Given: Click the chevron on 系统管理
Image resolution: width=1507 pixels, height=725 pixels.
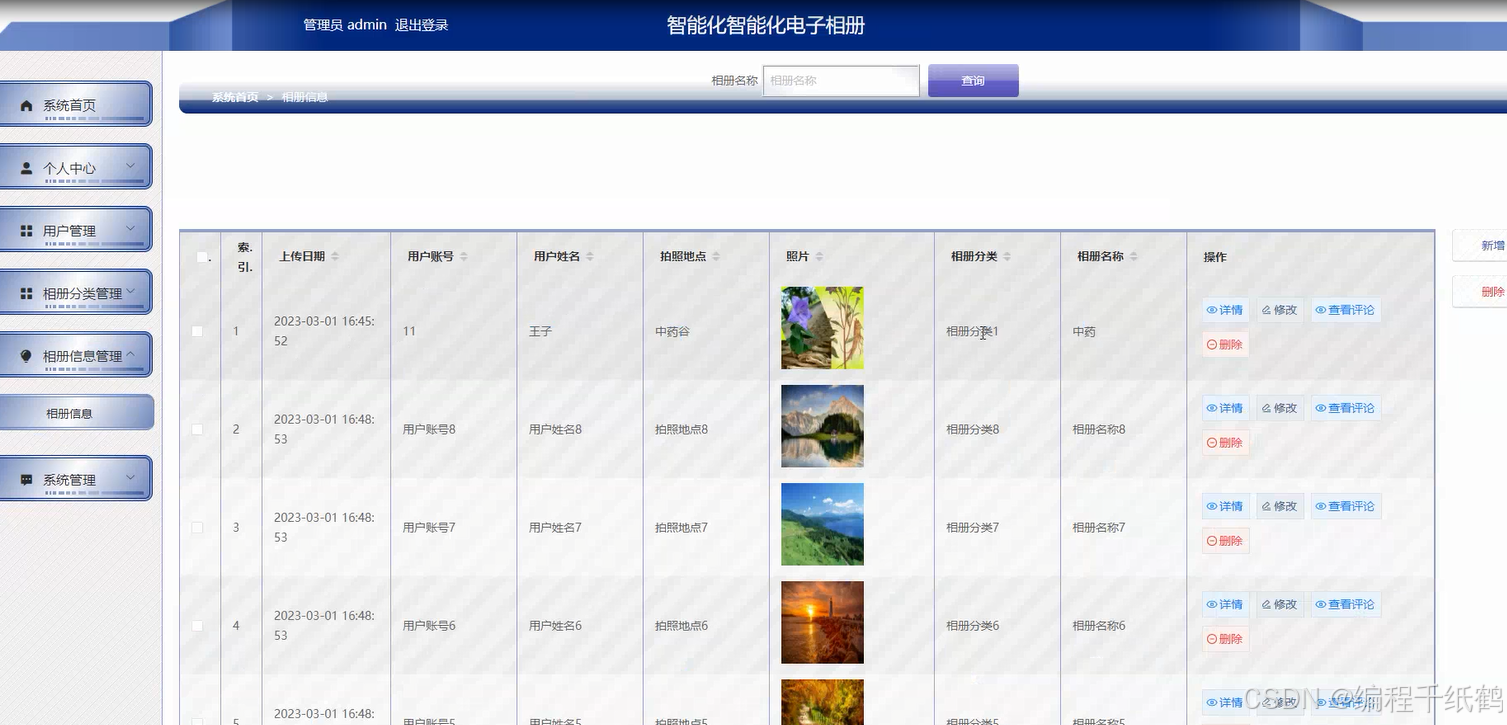Looking at the screenshot, I should tap(130, 478).
